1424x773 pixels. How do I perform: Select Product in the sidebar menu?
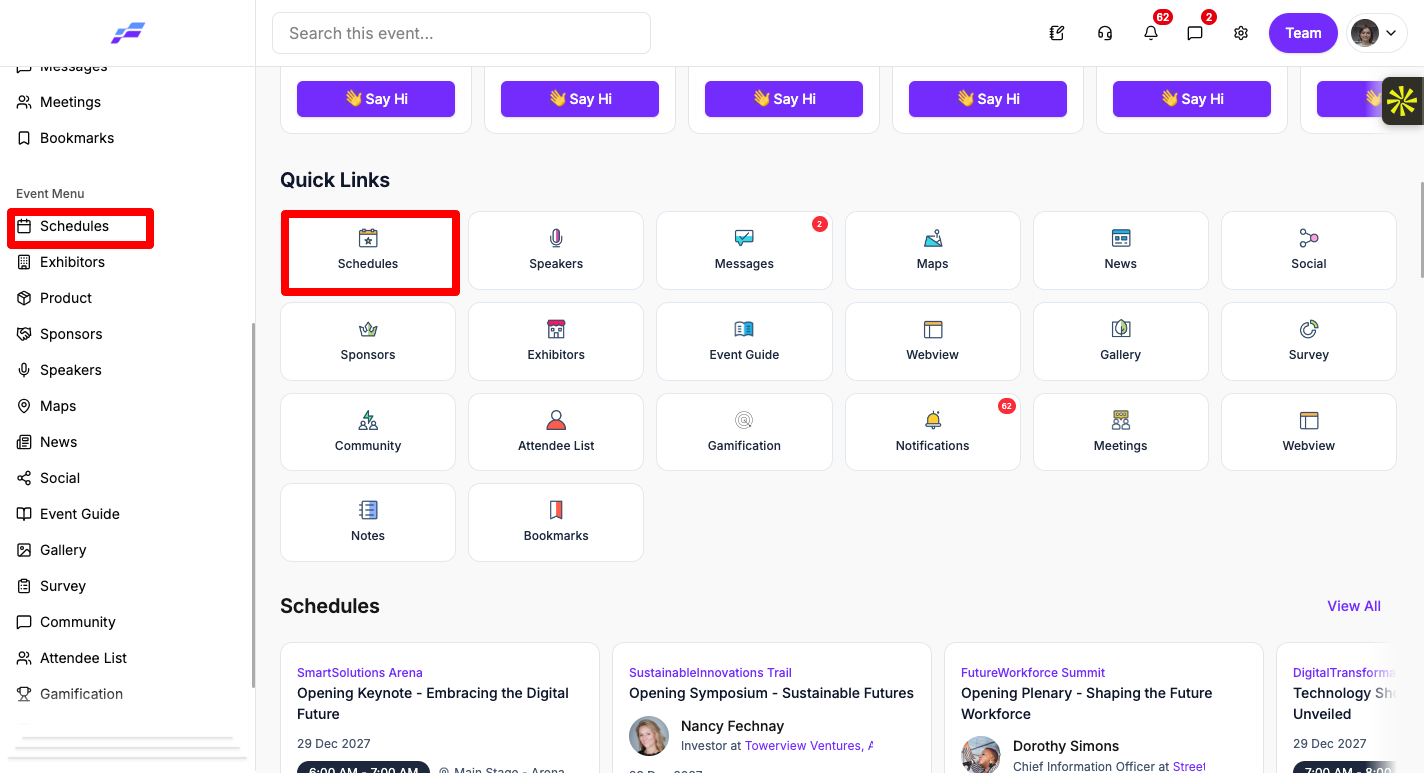(66, 298)
